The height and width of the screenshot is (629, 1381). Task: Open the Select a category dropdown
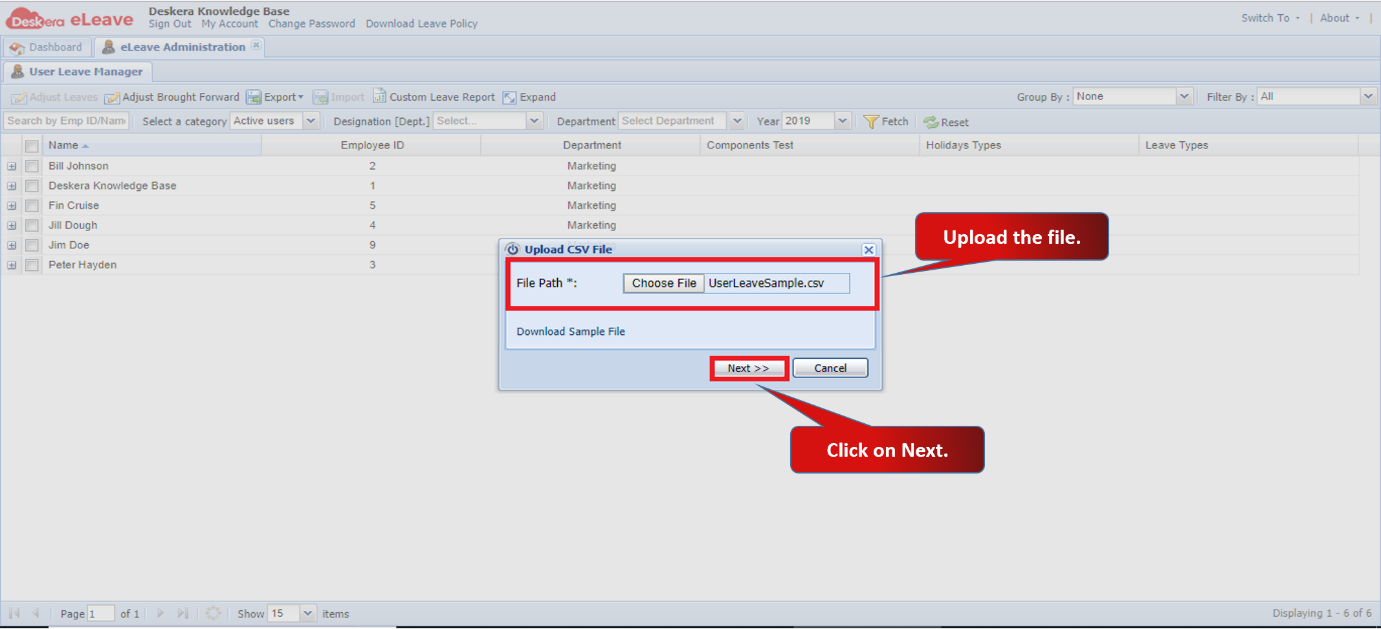click(310, 121)
